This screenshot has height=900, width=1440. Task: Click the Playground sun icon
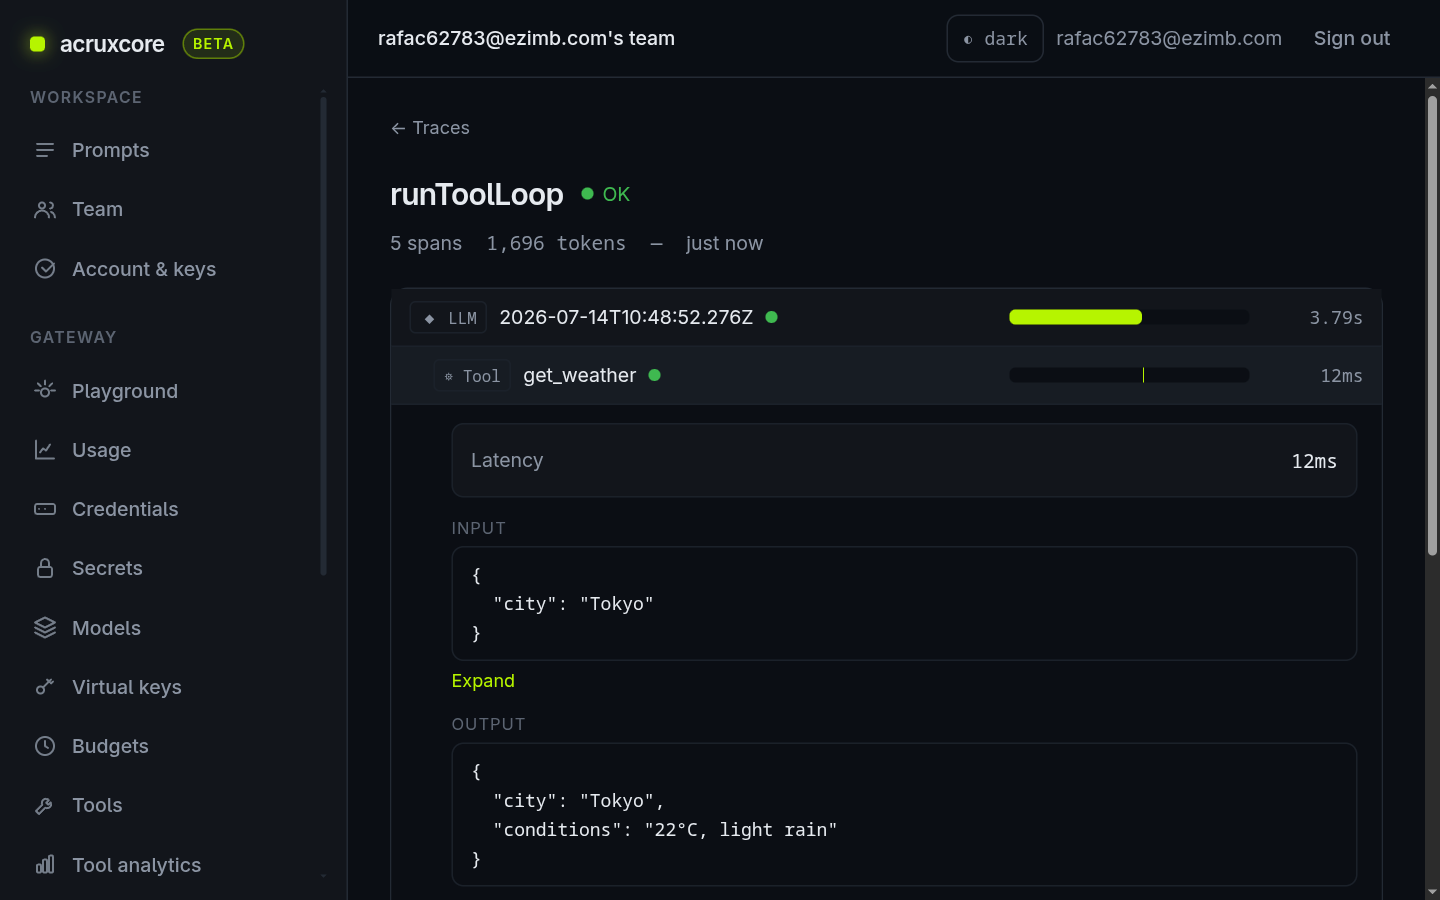point(45,391)
